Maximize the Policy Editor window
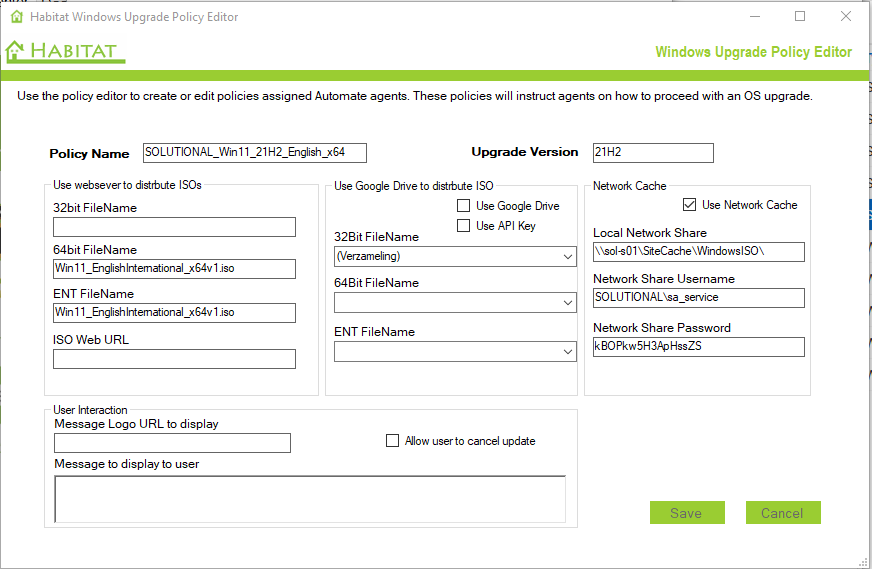 click(x=800, y=17)
